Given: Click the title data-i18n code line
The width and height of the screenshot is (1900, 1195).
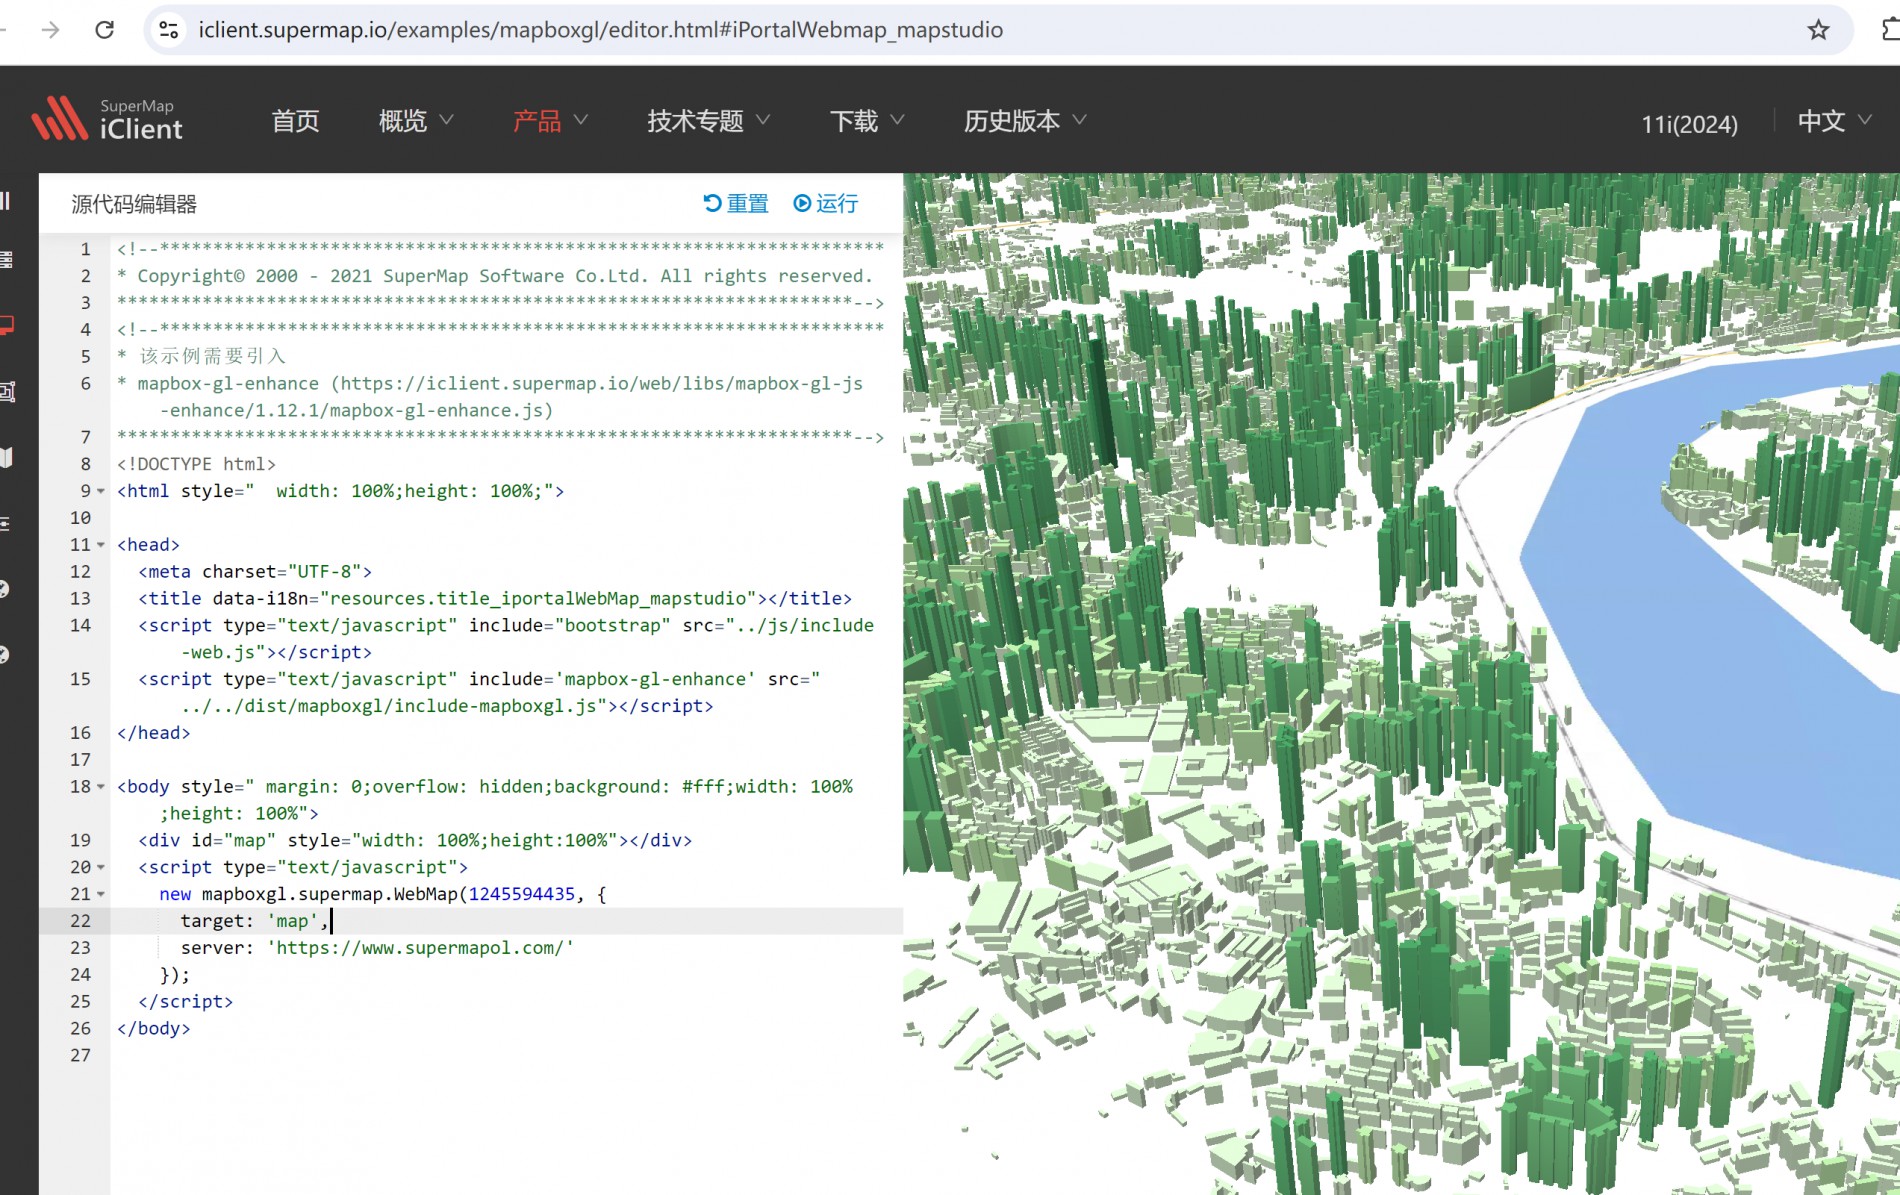Looking at the screenshot, I should pos(495,599).
